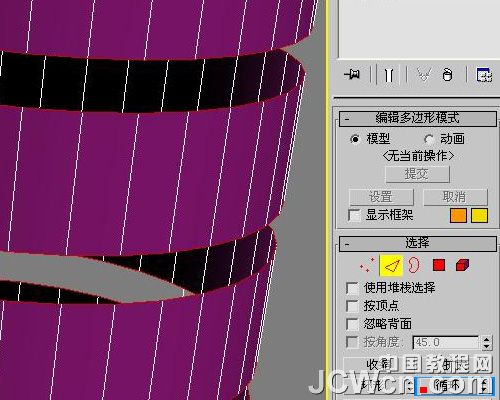The width and height of the screenshot is (500, 400).
Task: Toggle Show End Result icon
Action: coord(389,75)
